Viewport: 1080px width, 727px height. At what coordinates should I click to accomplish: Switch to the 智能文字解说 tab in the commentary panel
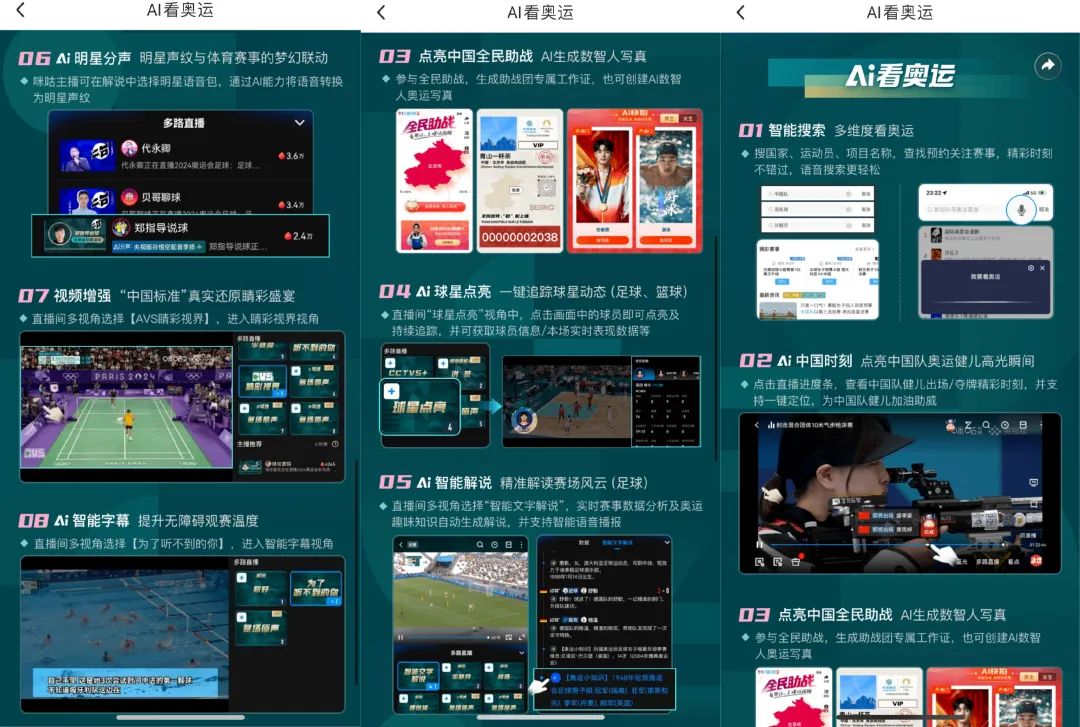point(618,543)
